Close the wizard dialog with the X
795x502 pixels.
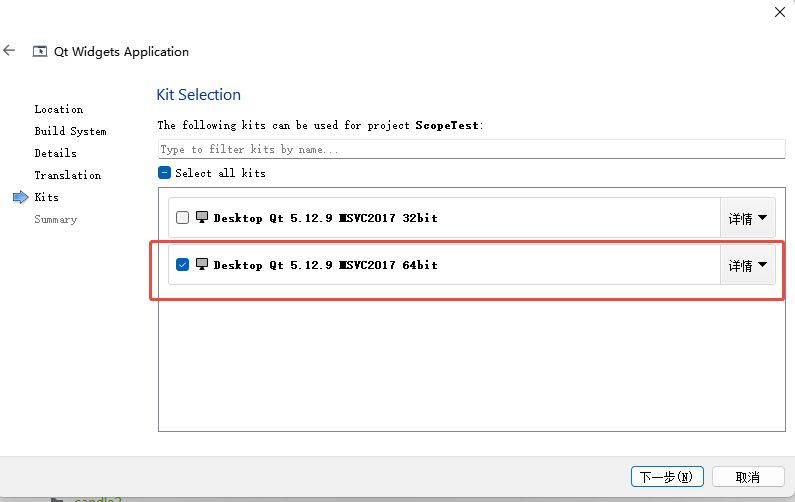tap(779, 11)
